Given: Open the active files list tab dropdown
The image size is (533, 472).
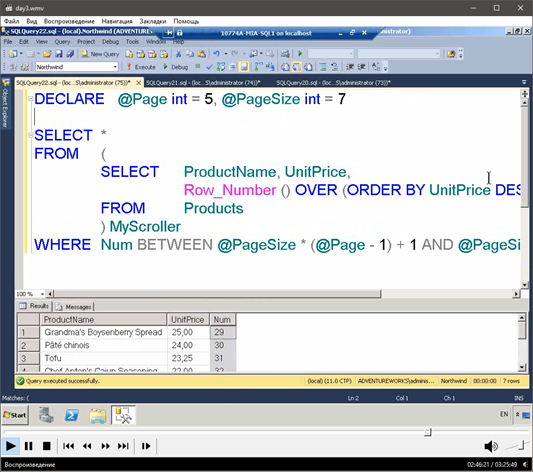Looking at the screenshot, I should [x=524, y=82].
